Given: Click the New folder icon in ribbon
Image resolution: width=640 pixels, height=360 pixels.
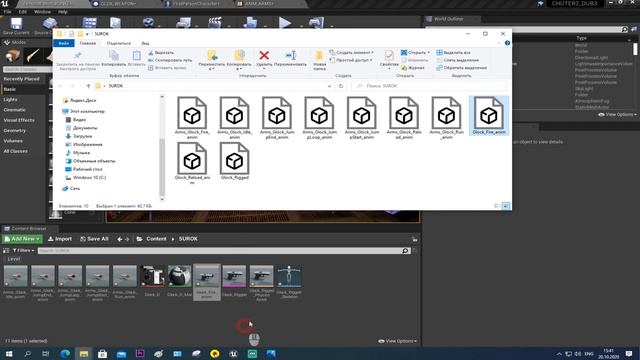Looking at the screenshot, I should click(x=319, y=55).
